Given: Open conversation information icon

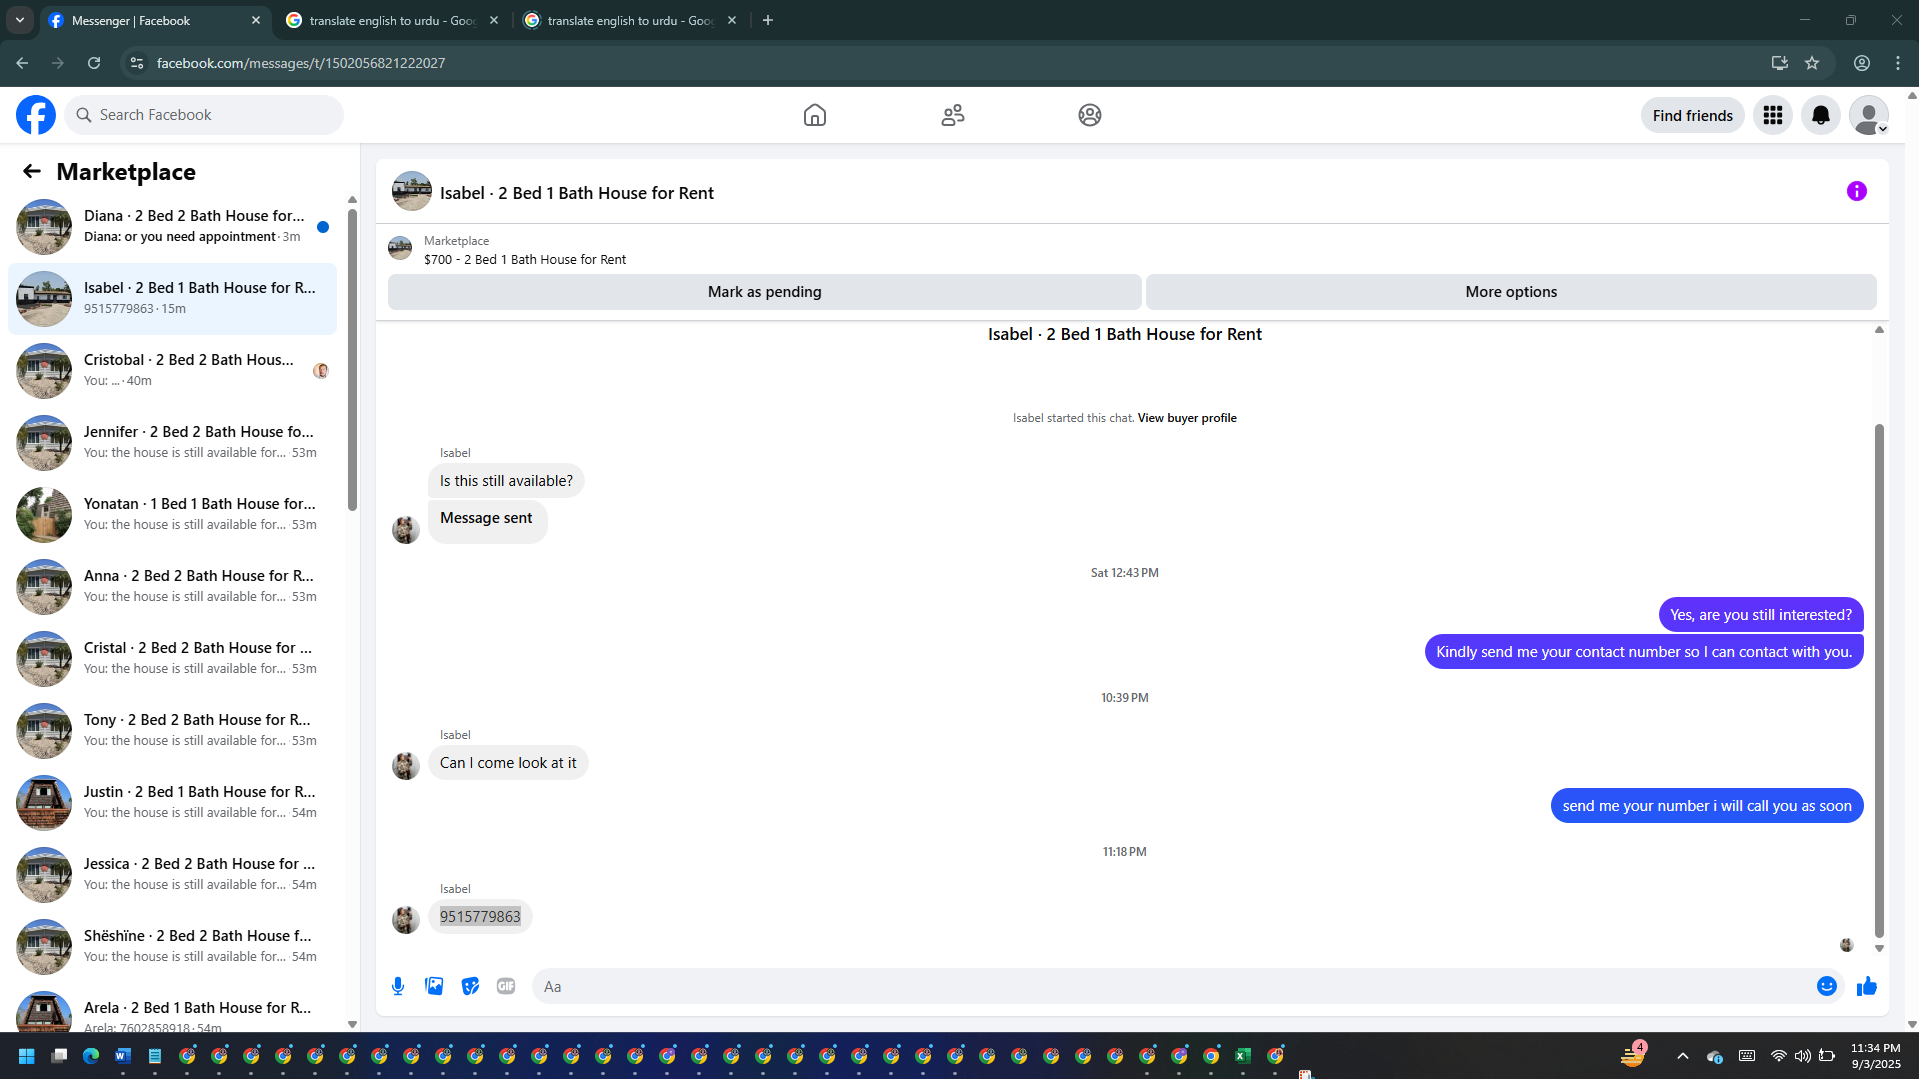Looking at the screenshot, I should pos(1857,191).
